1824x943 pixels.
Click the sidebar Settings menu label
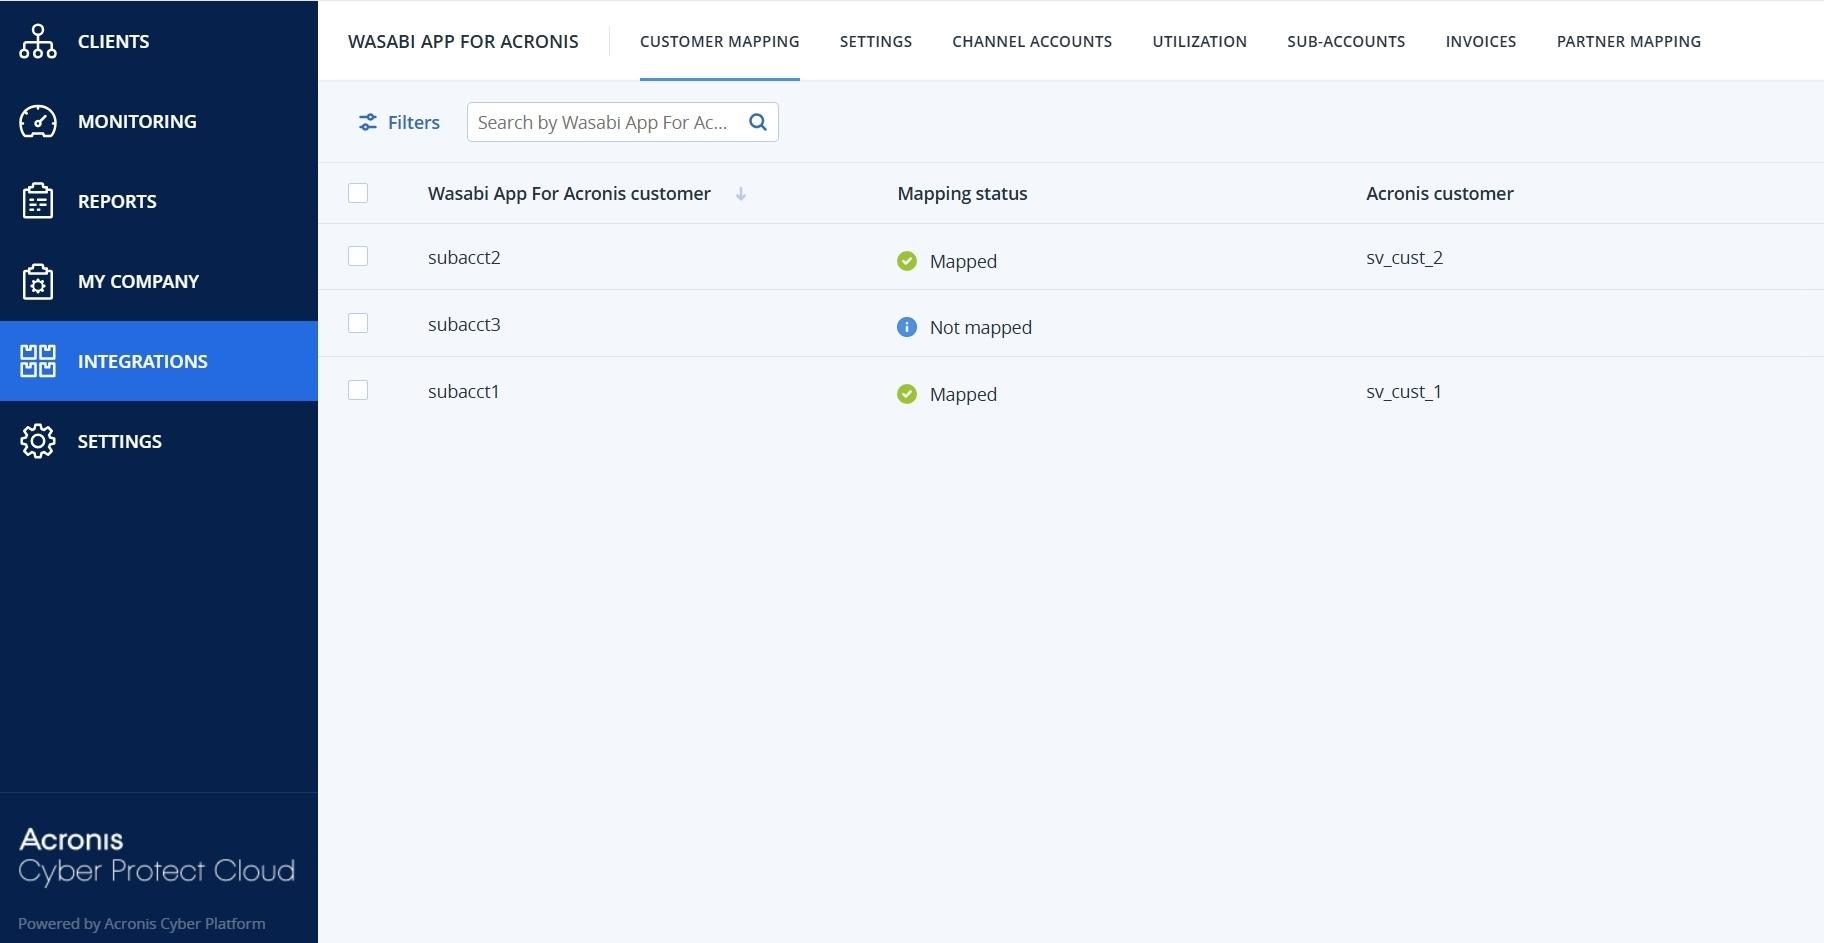tap(120, 441)
